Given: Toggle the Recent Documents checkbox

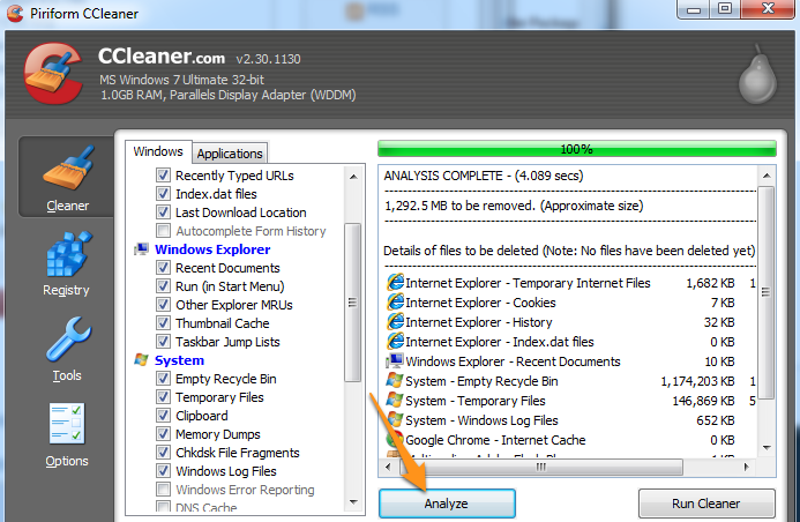Looking at the screenshot, I should [x=163, y=267].
